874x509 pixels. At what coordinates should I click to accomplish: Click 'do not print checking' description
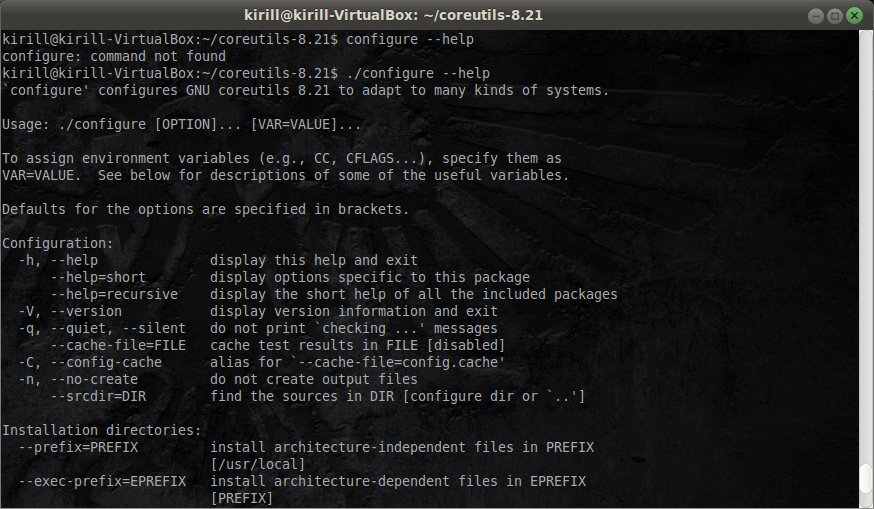click(x=354, y=328)
